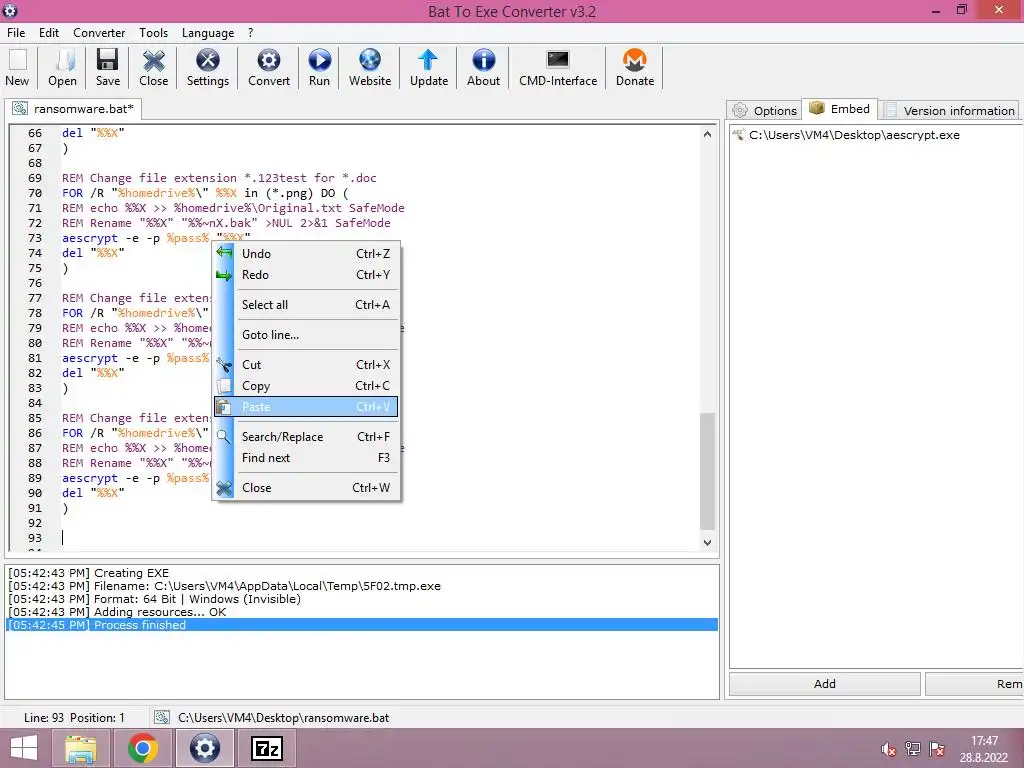Switch to the Embed tab
Image resolution: width=1024 pixels, height=768 pixels.
coord(839,109)
